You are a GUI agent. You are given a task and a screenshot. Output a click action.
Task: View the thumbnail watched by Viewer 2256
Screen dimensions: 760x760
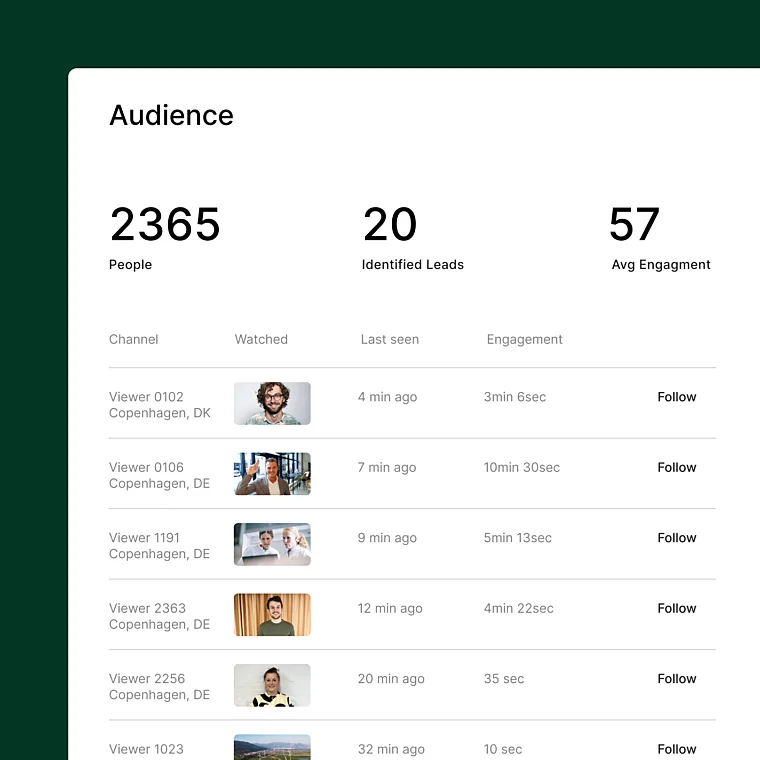click(x=272, y=685)
